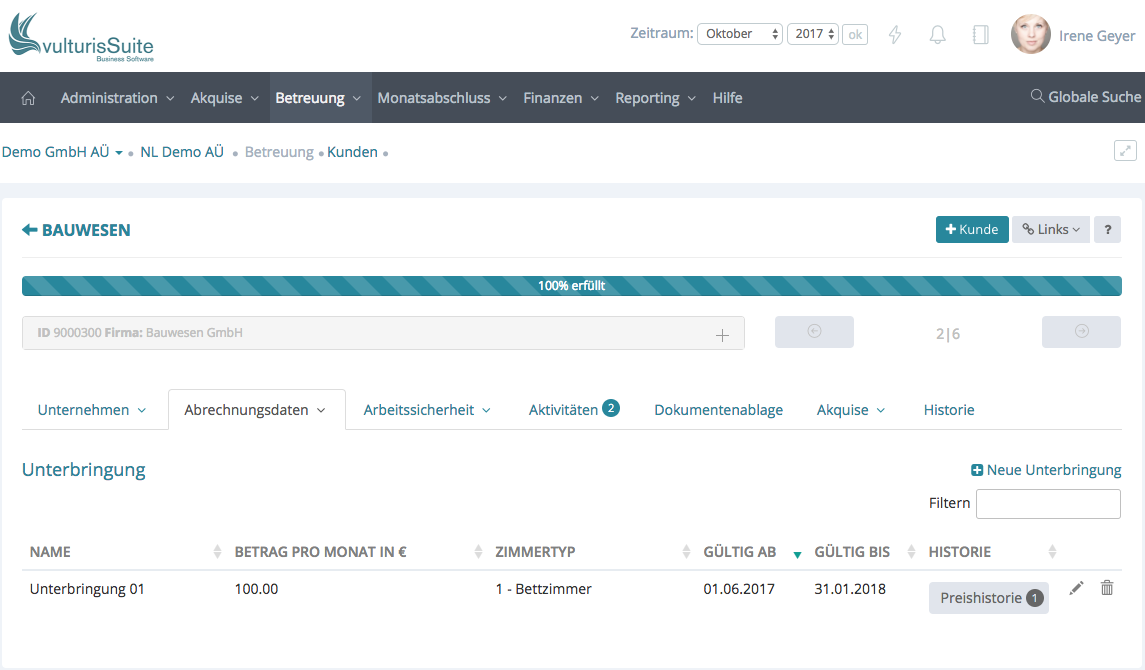
Task: Go to next customer record arrow
Action: click(x=1081, y=332)
